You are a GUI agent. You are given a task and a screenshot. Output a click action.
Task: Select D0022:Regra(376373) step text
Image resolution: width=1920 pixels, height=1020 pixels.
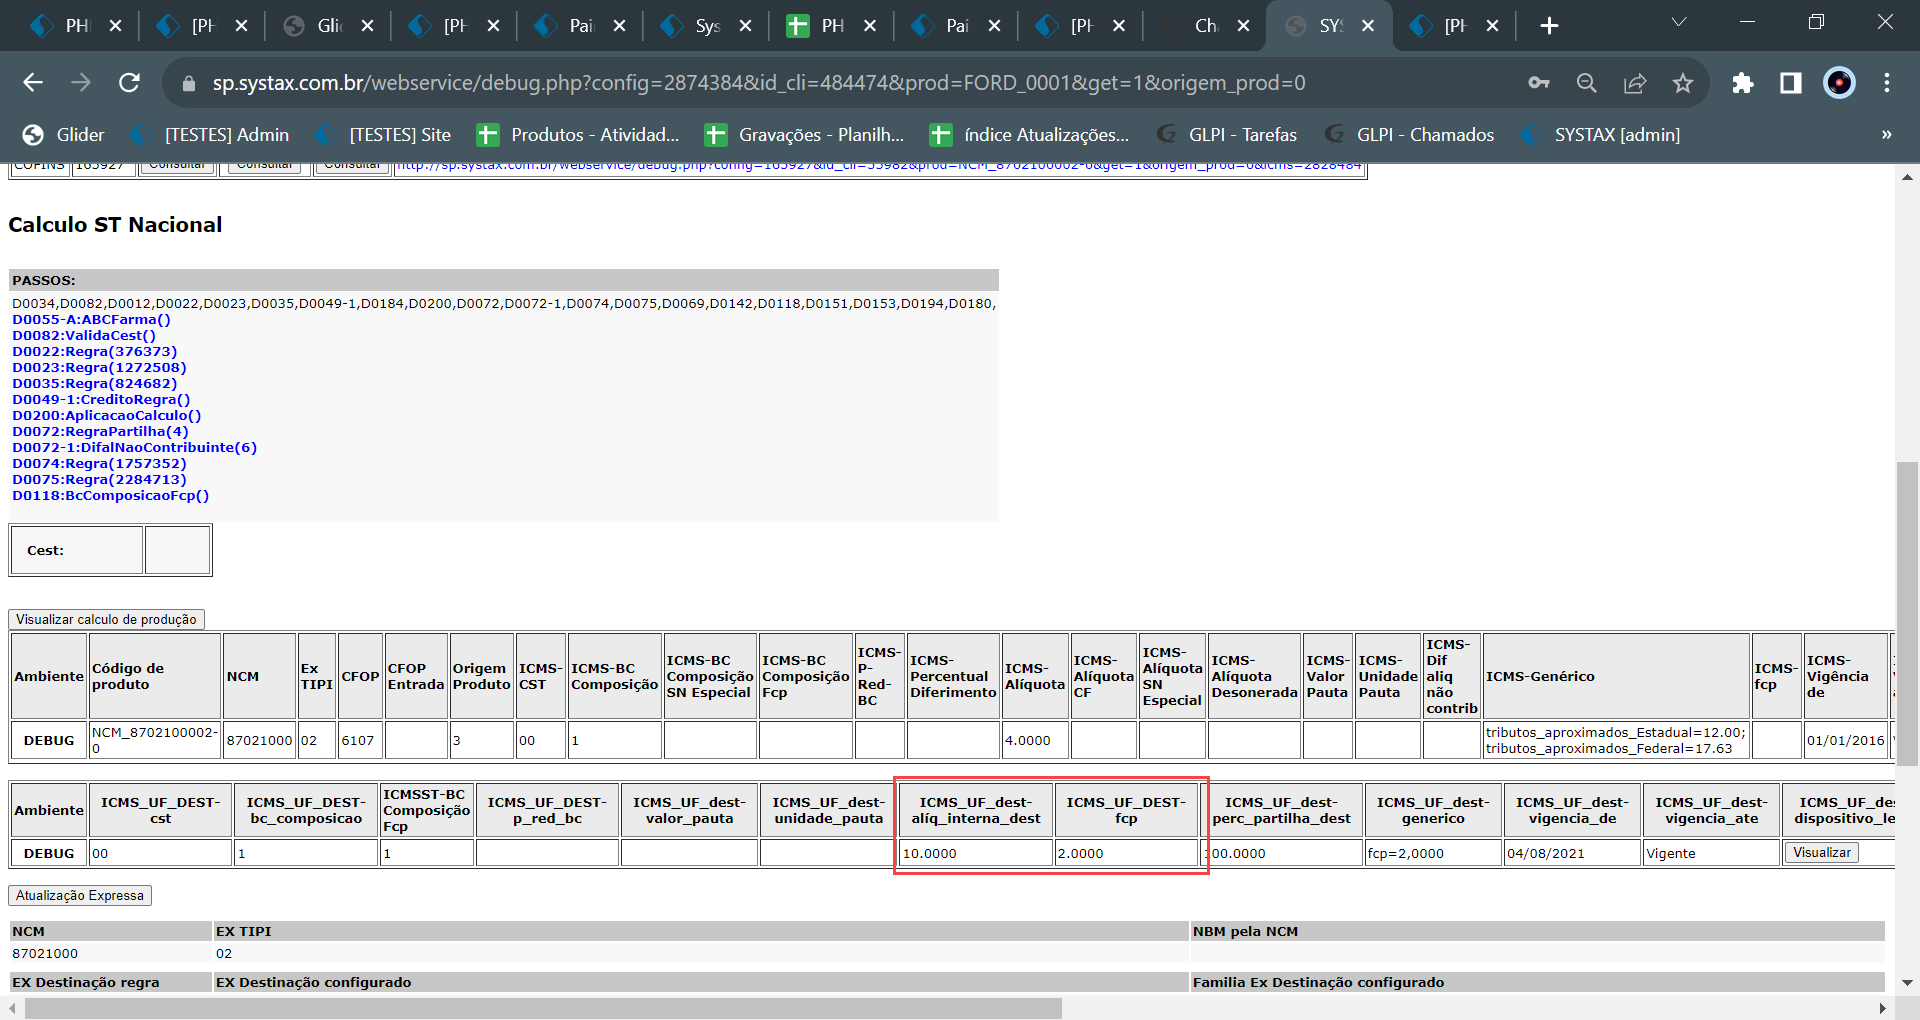[x=94, y=352]
